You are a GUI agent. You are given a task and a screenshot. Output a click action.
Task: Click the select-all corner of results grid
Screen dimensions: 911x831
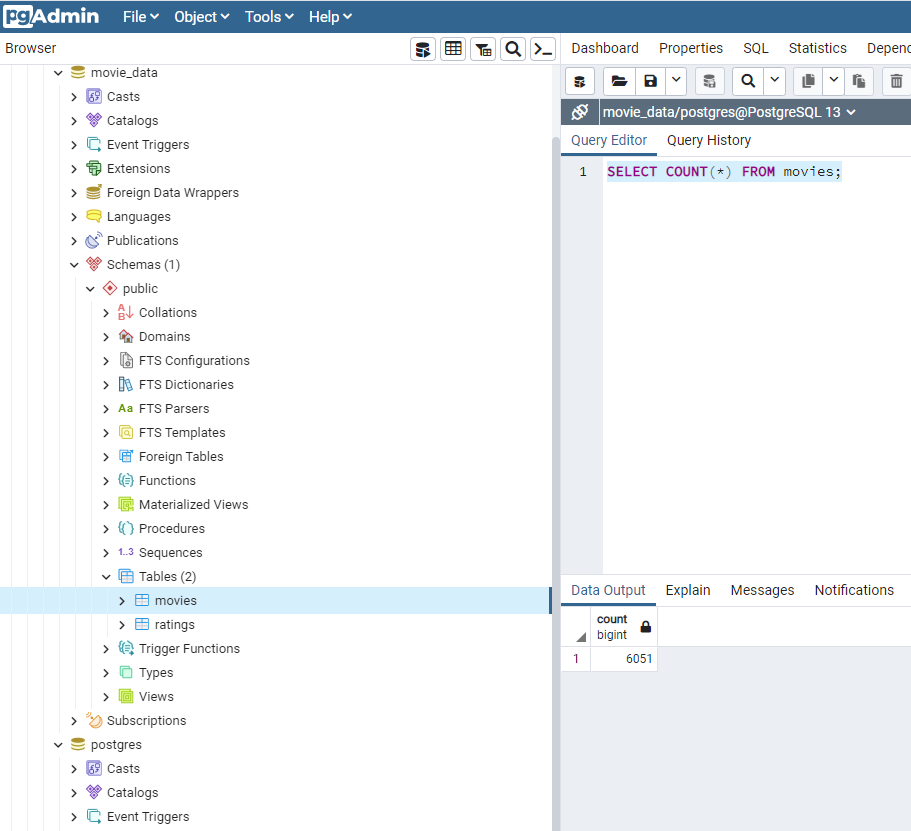tap(576, 626)
